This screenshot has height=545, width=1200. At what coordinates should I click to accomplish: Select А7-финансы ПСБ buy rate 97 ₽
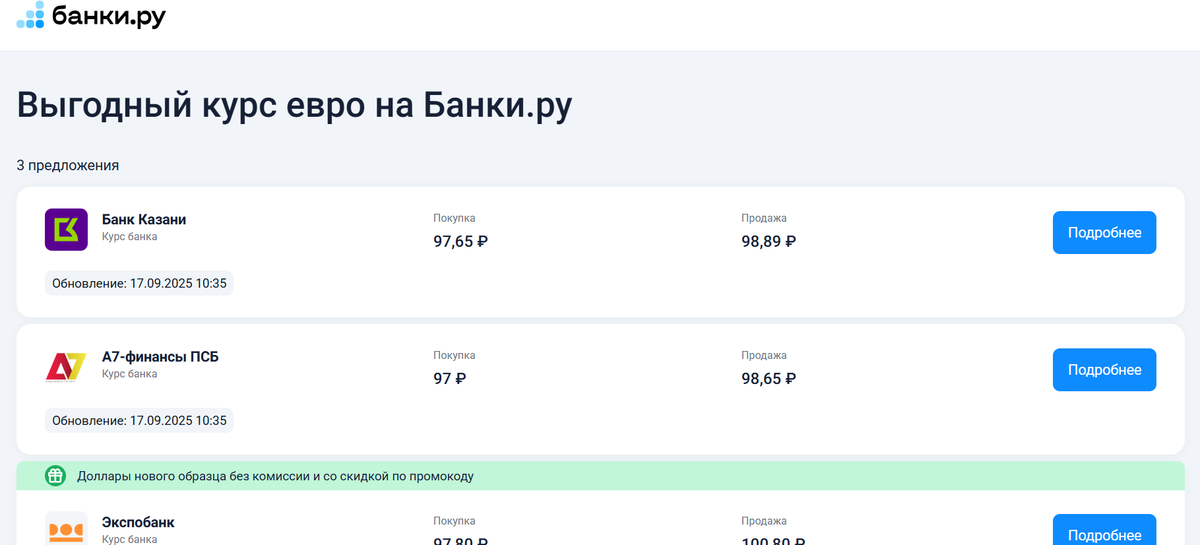click(x=449, y=378)
